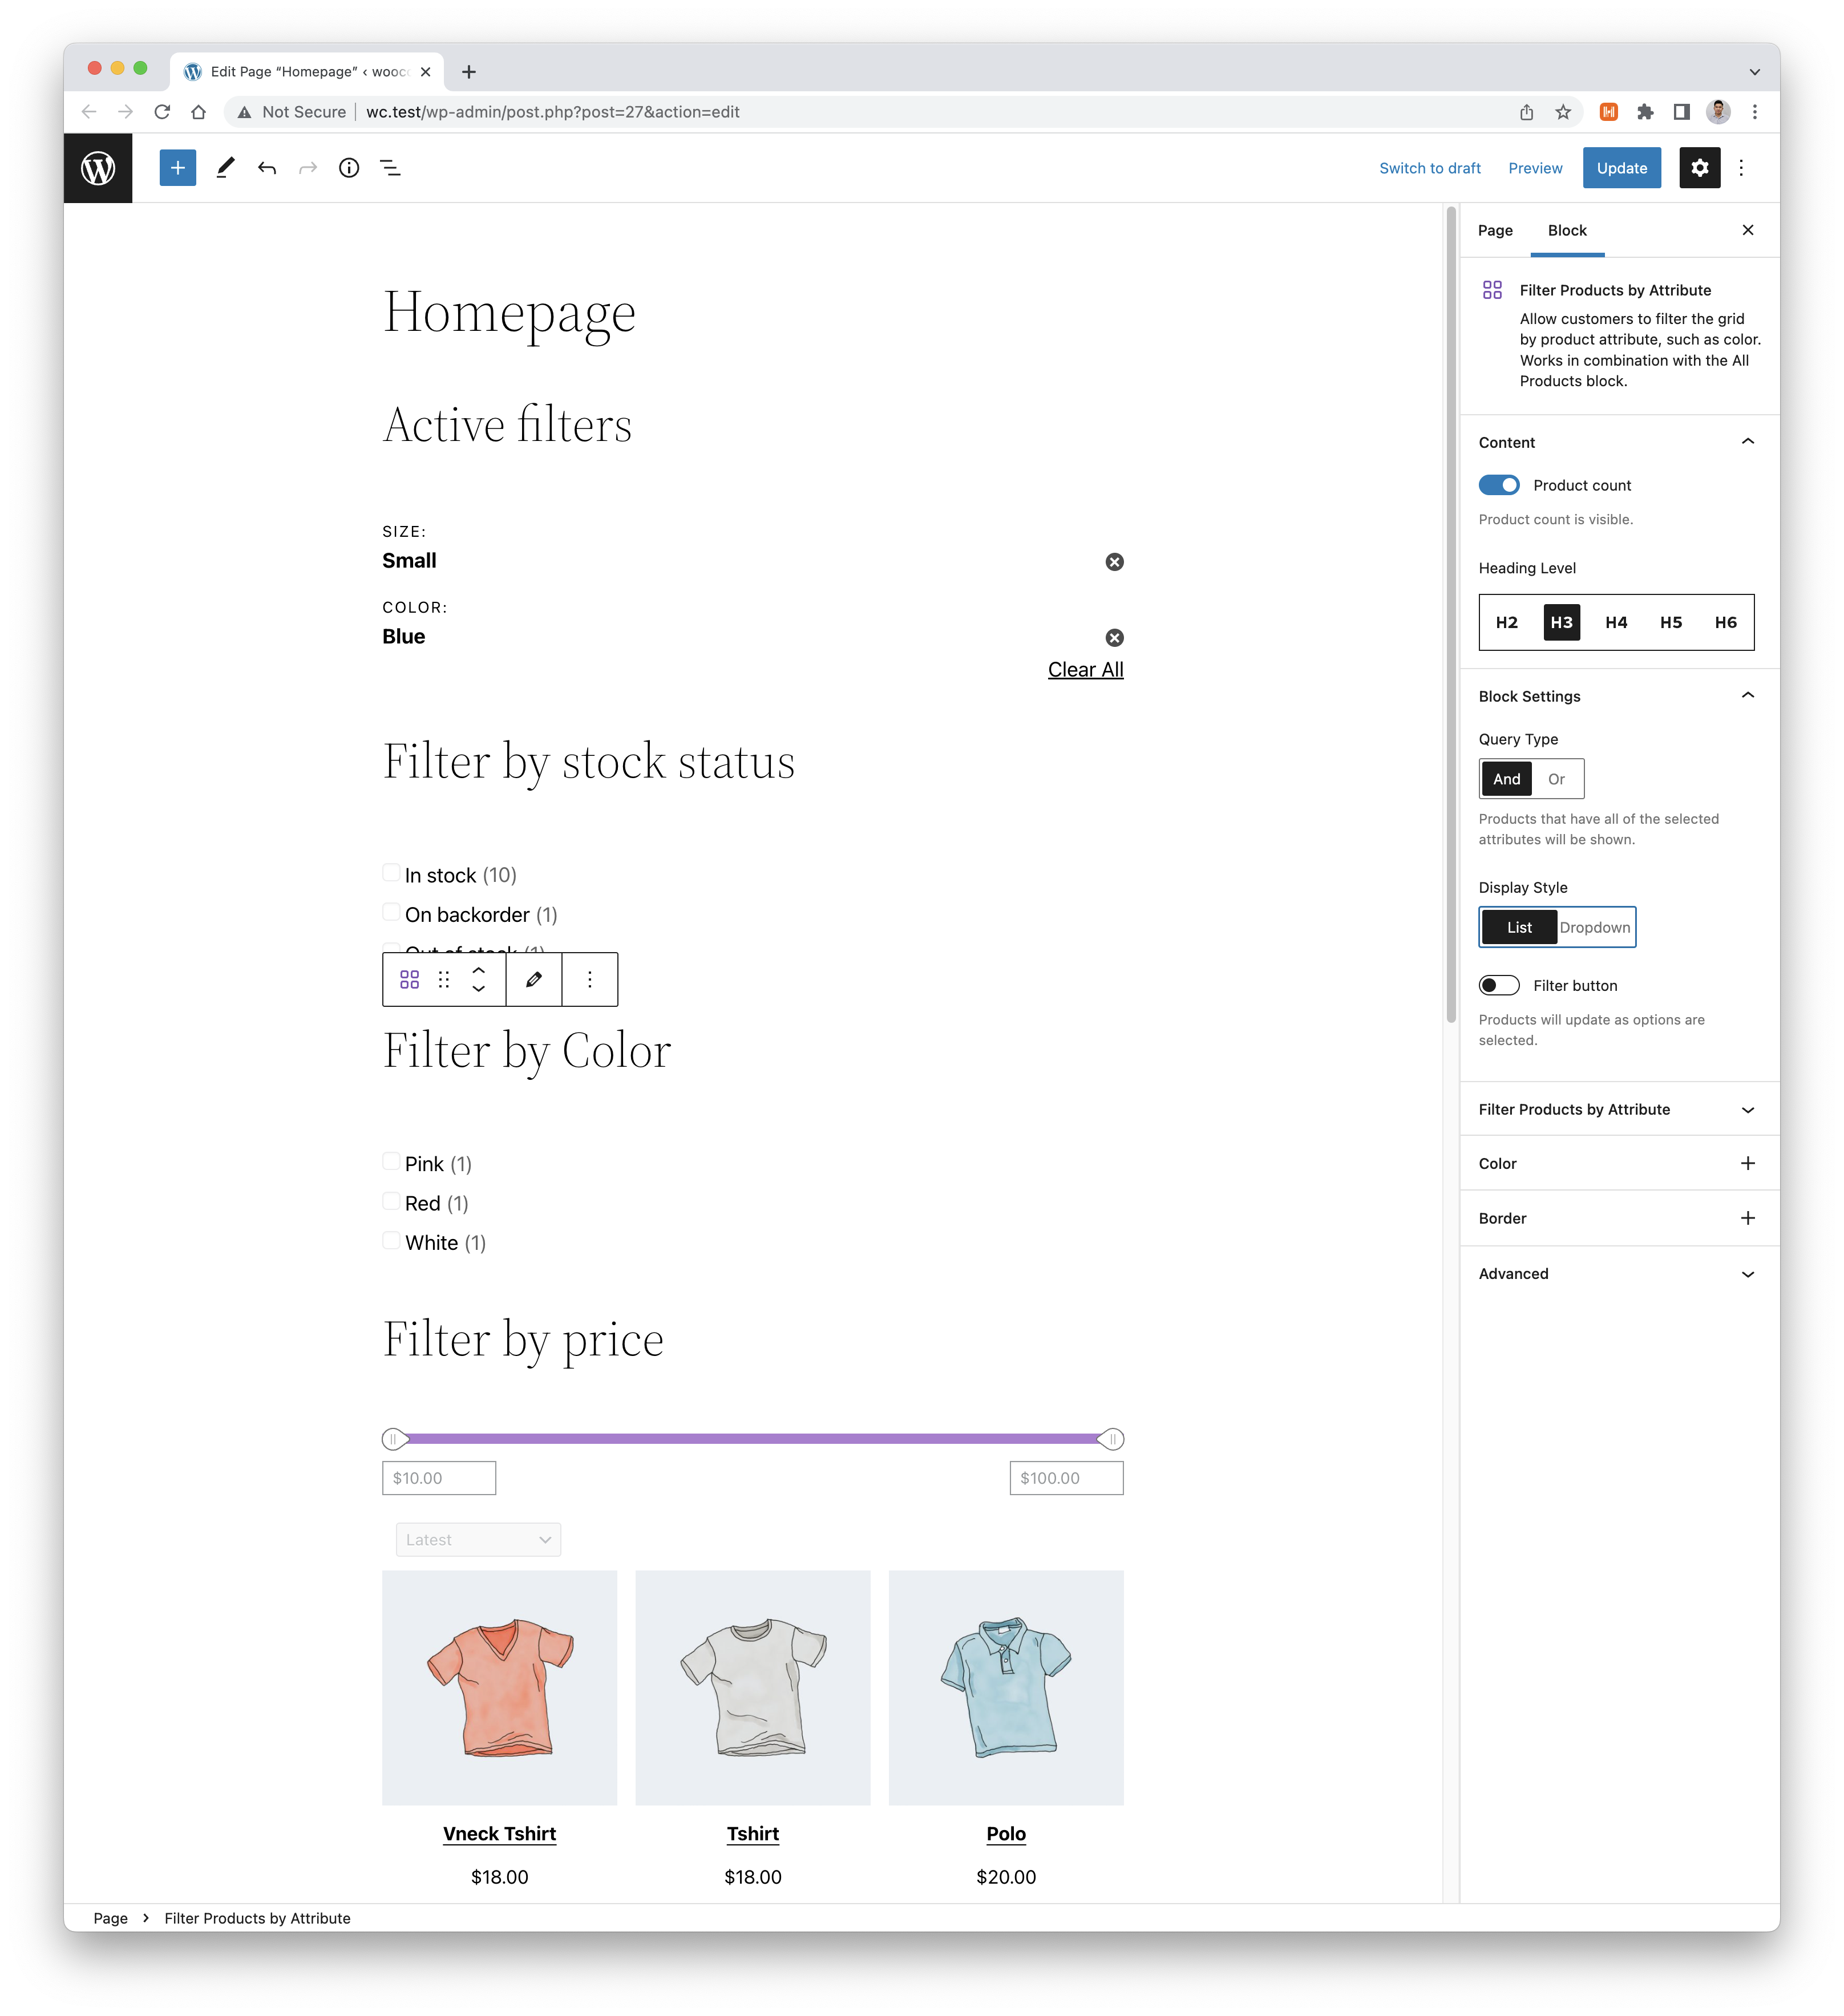This screenshot has height=2016, width=1844.
Task: Switch to the Page tab
Action: click(1495, 231)
